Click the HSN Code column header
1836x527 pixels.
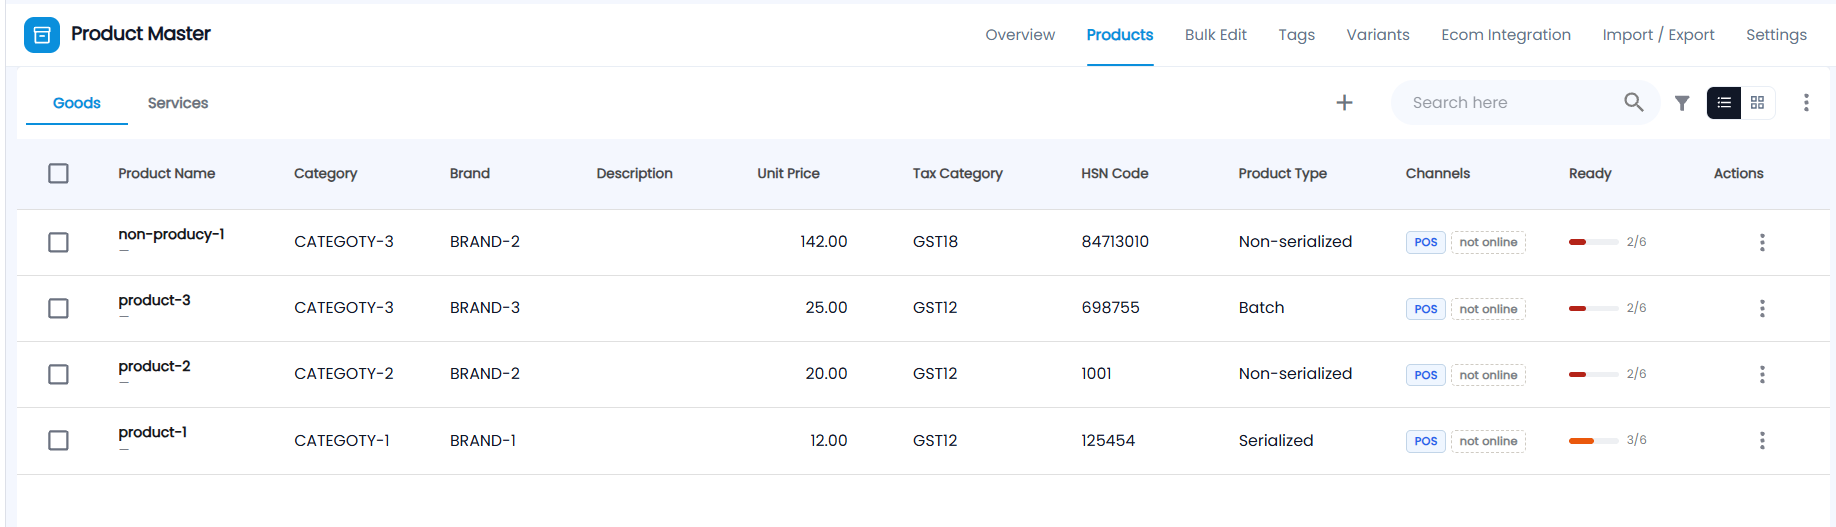click(x=1114, y=173)
